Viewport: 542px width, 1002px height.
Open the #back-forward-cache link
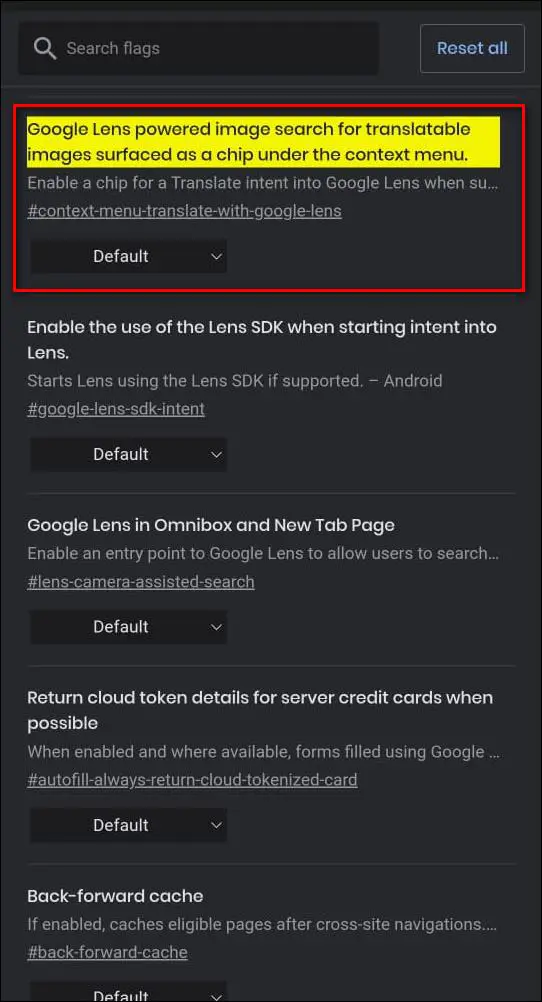click(107, 952)
